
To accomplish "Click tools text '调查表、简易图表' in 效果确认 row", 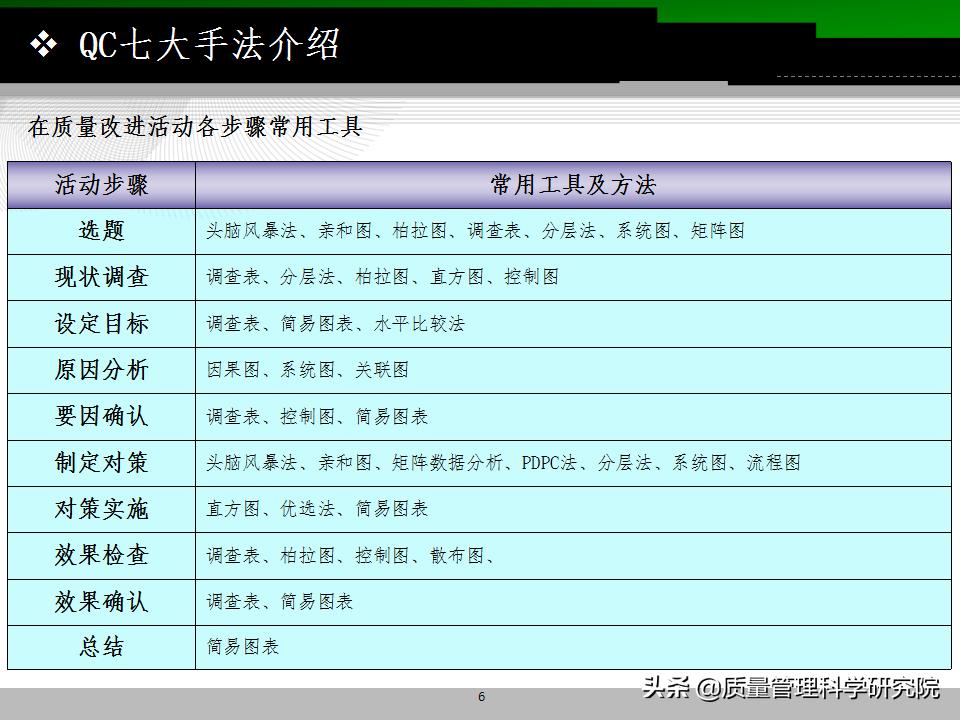I will point(279,601).
